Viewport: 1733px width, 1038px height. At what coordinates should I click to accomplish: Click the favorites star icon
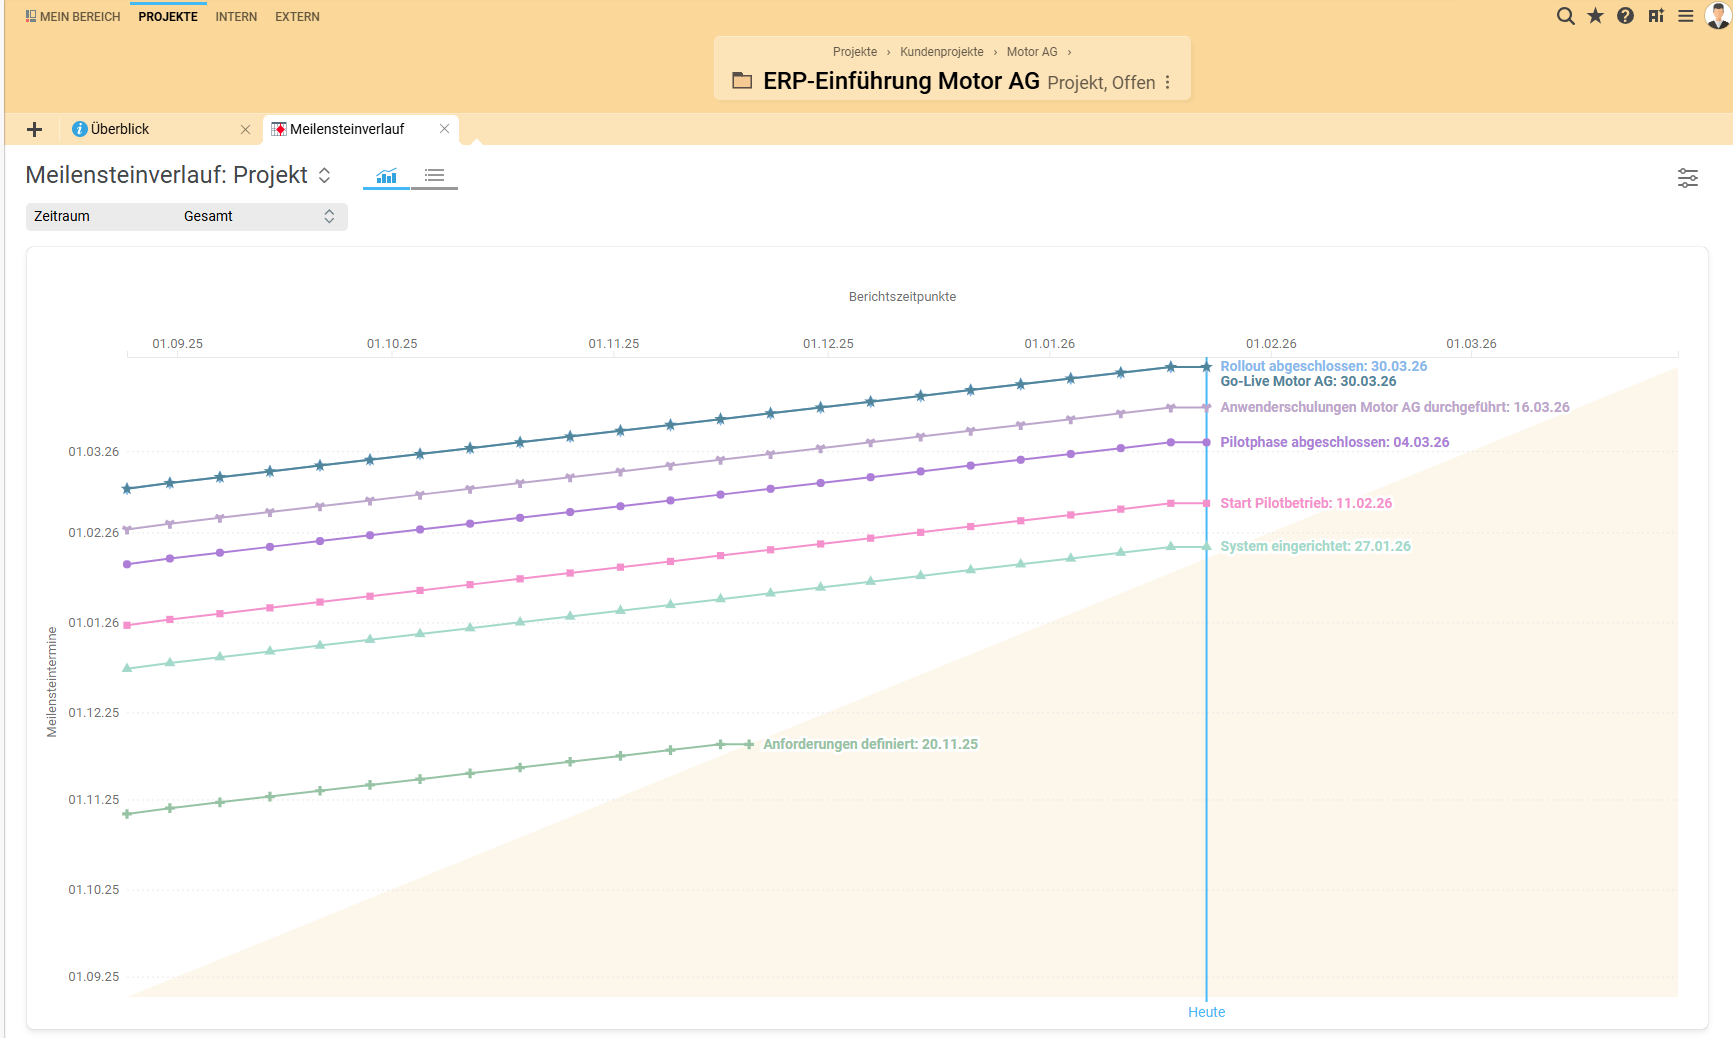pyautogui.click(x=1595, y=16)
